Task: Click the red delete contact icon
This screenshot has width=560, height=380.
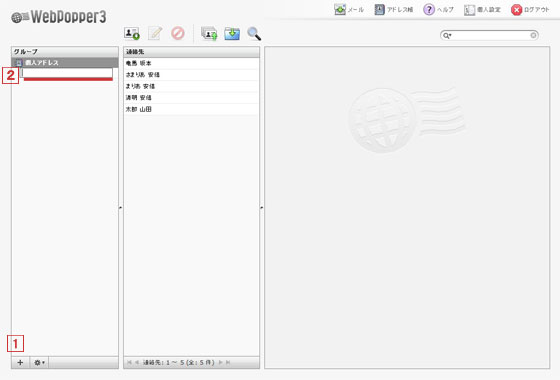Action: tap(178, 33)
